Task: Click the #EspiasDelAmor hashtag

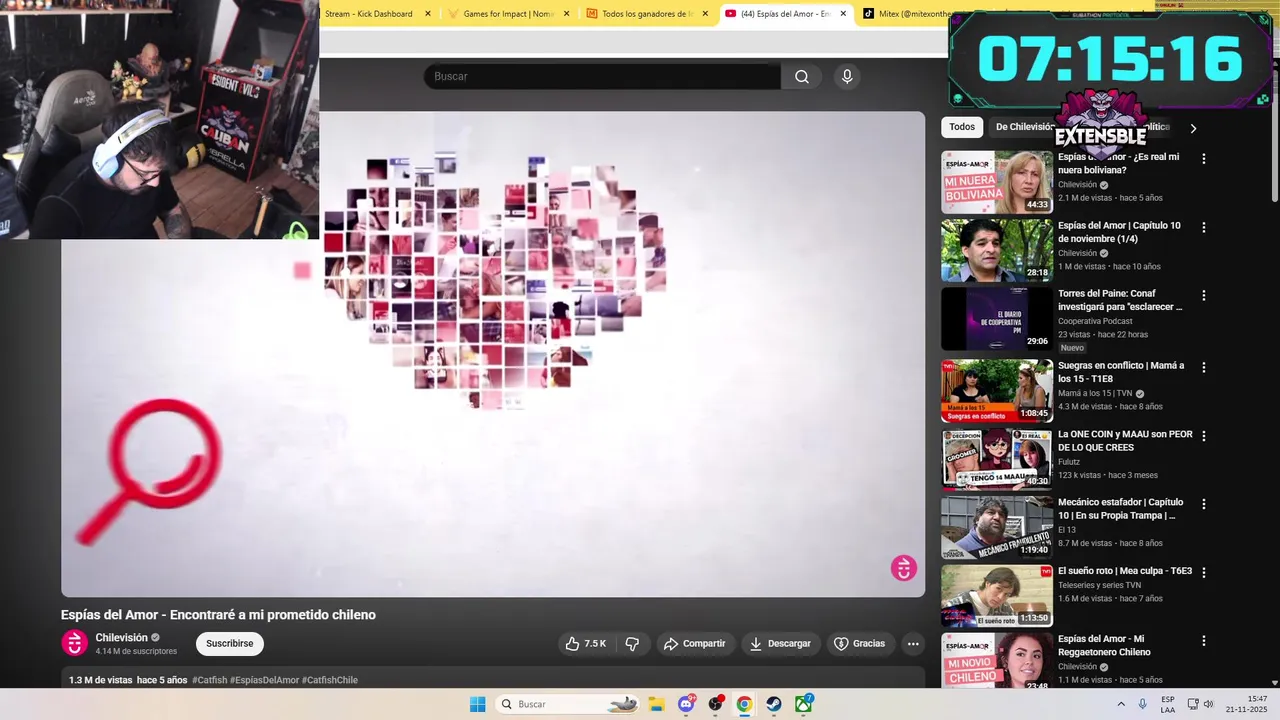Action: [x=265, y=680]
